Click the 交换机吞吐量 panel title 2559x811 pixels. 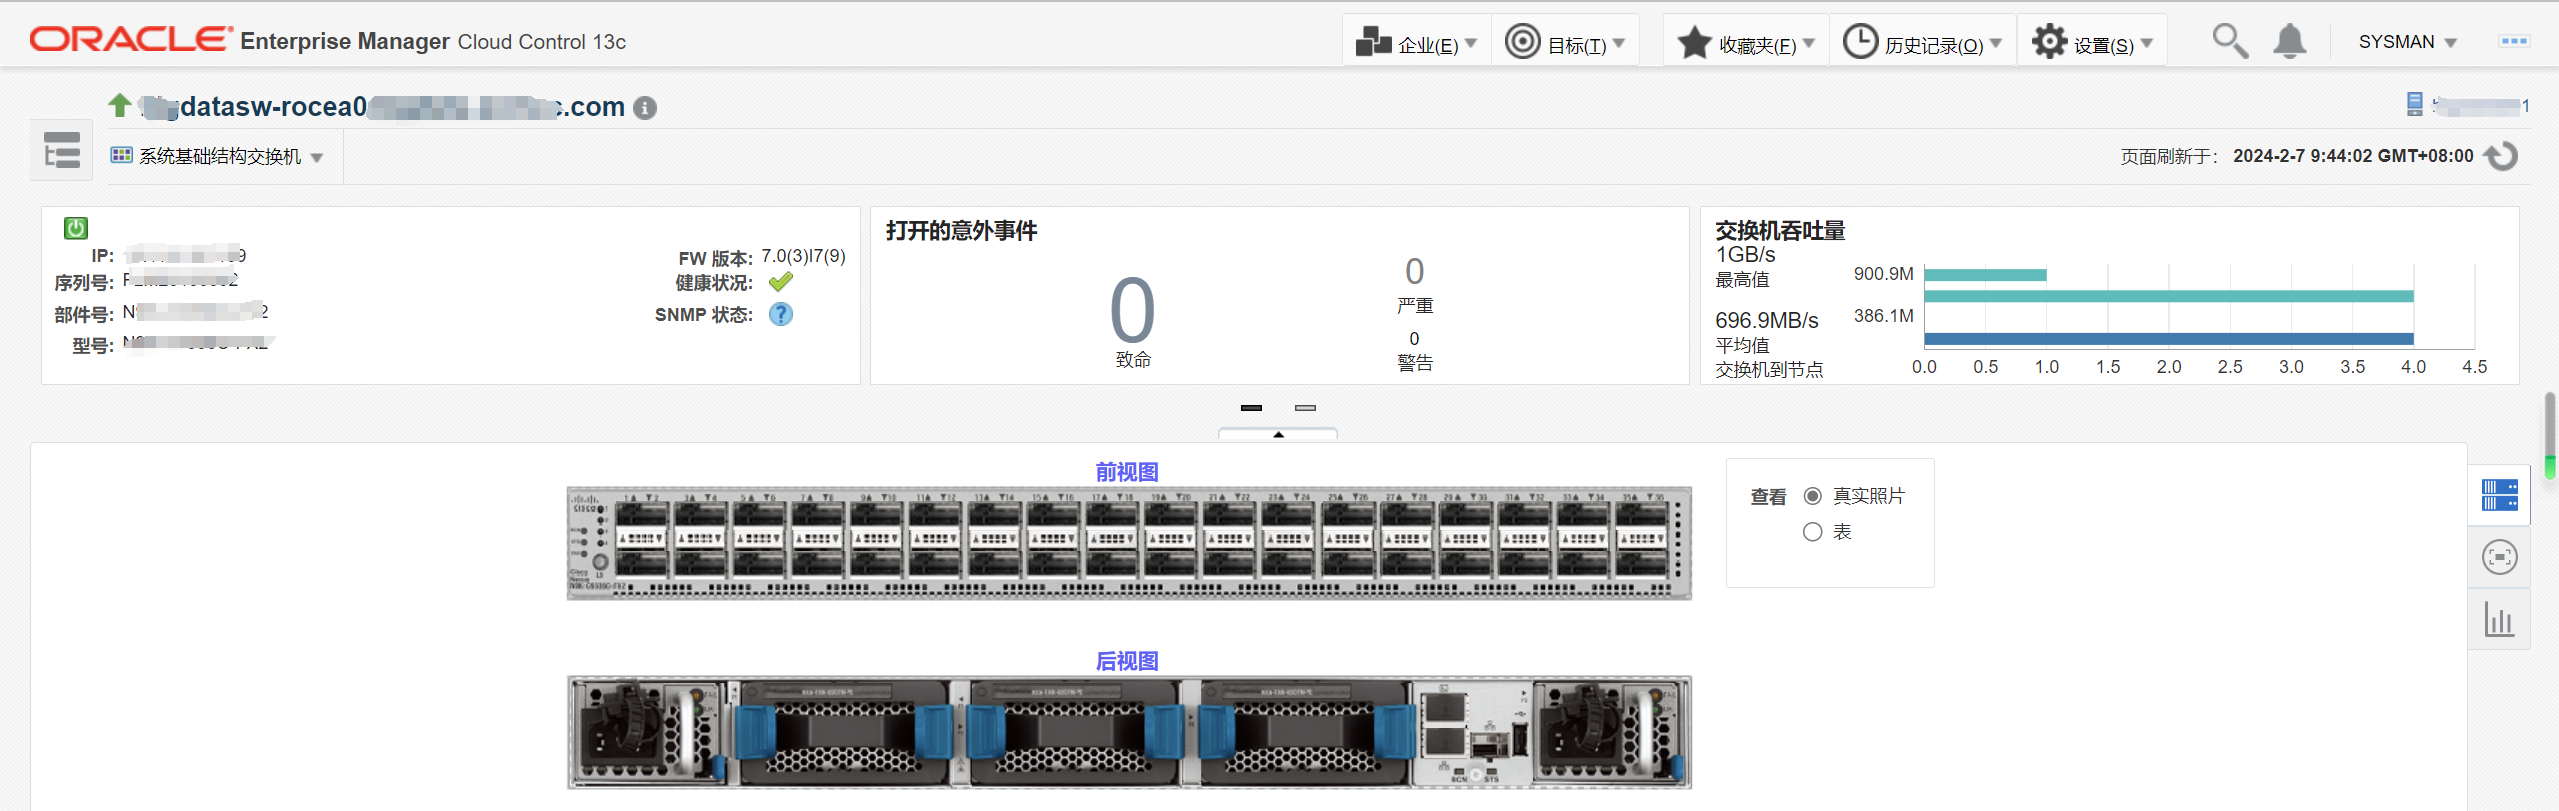(x=1780, y=231)
